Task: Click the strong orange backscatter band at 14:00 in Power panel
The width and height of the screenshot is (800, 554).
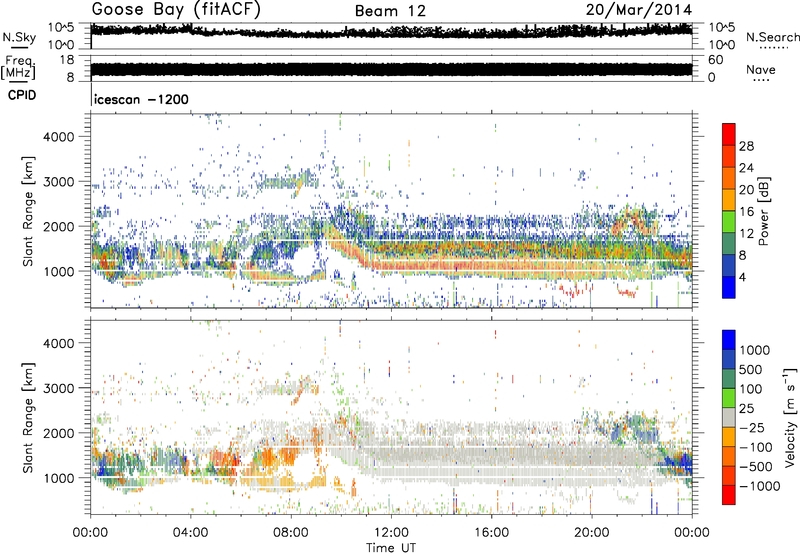Action: pos(441,265)
